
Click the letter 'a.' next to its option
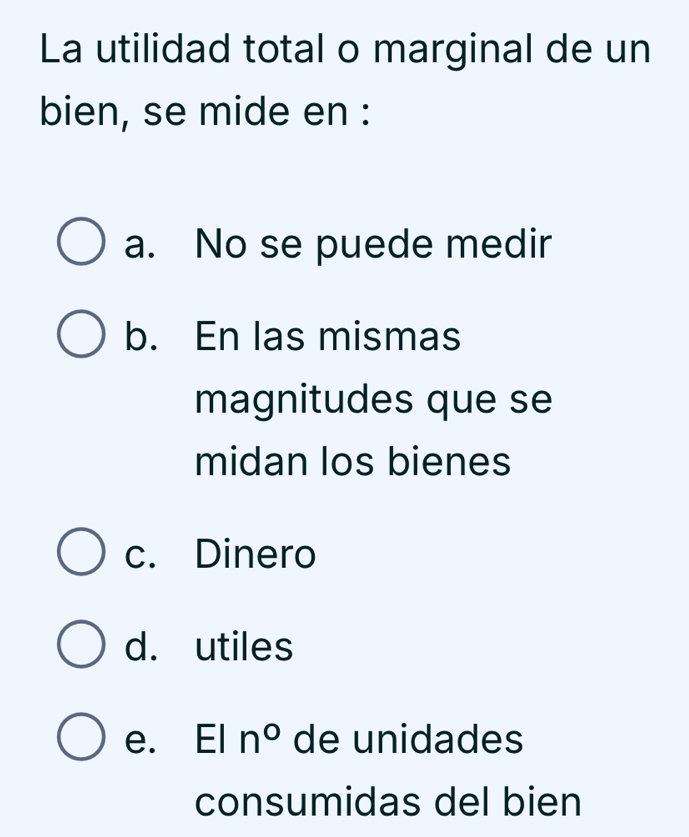click(x=139, y=243)
